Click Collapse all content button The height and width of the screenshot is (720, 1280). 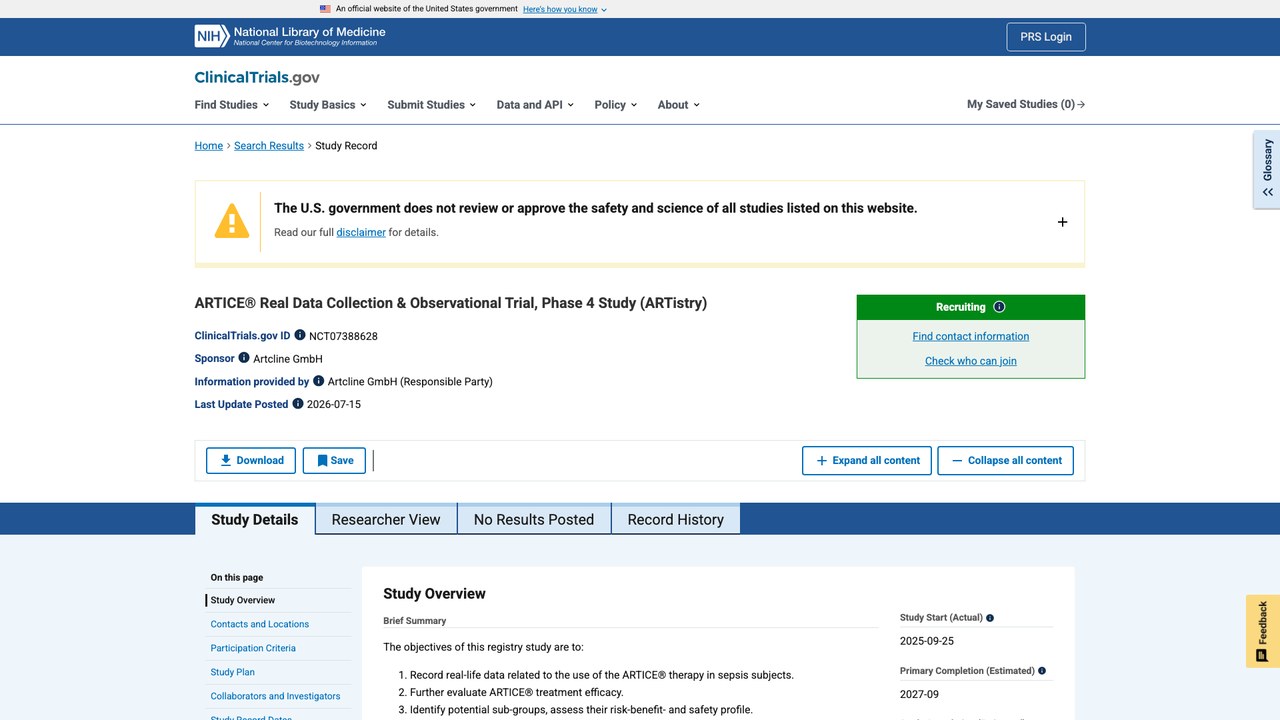point(1006,460)
